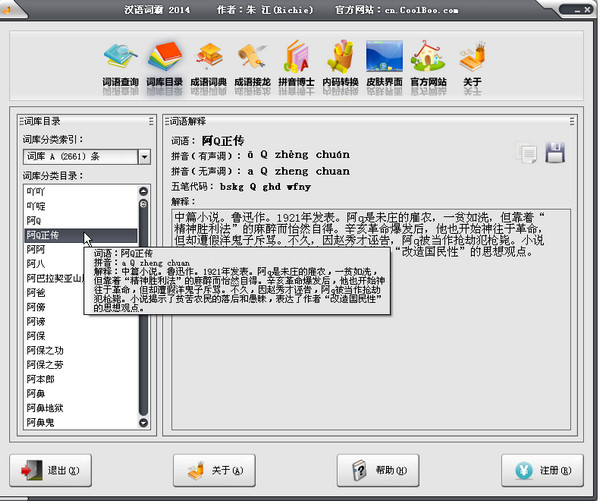Click 词库目录 panel grip icon

[151, 121]
